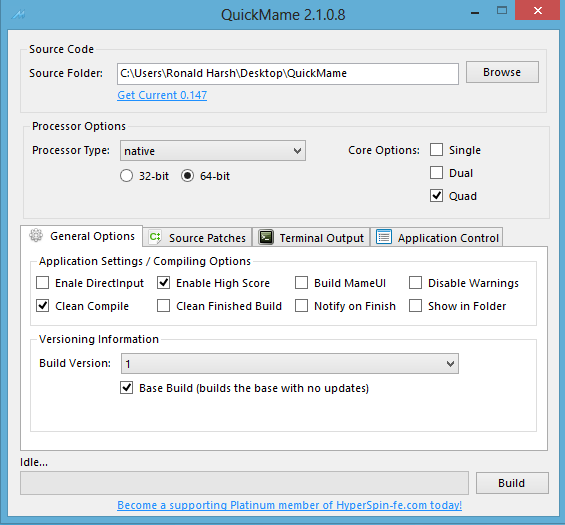Click the Source Patches C++ icon
This screenshot has width=565, height=525.
[x=155, y=237]
